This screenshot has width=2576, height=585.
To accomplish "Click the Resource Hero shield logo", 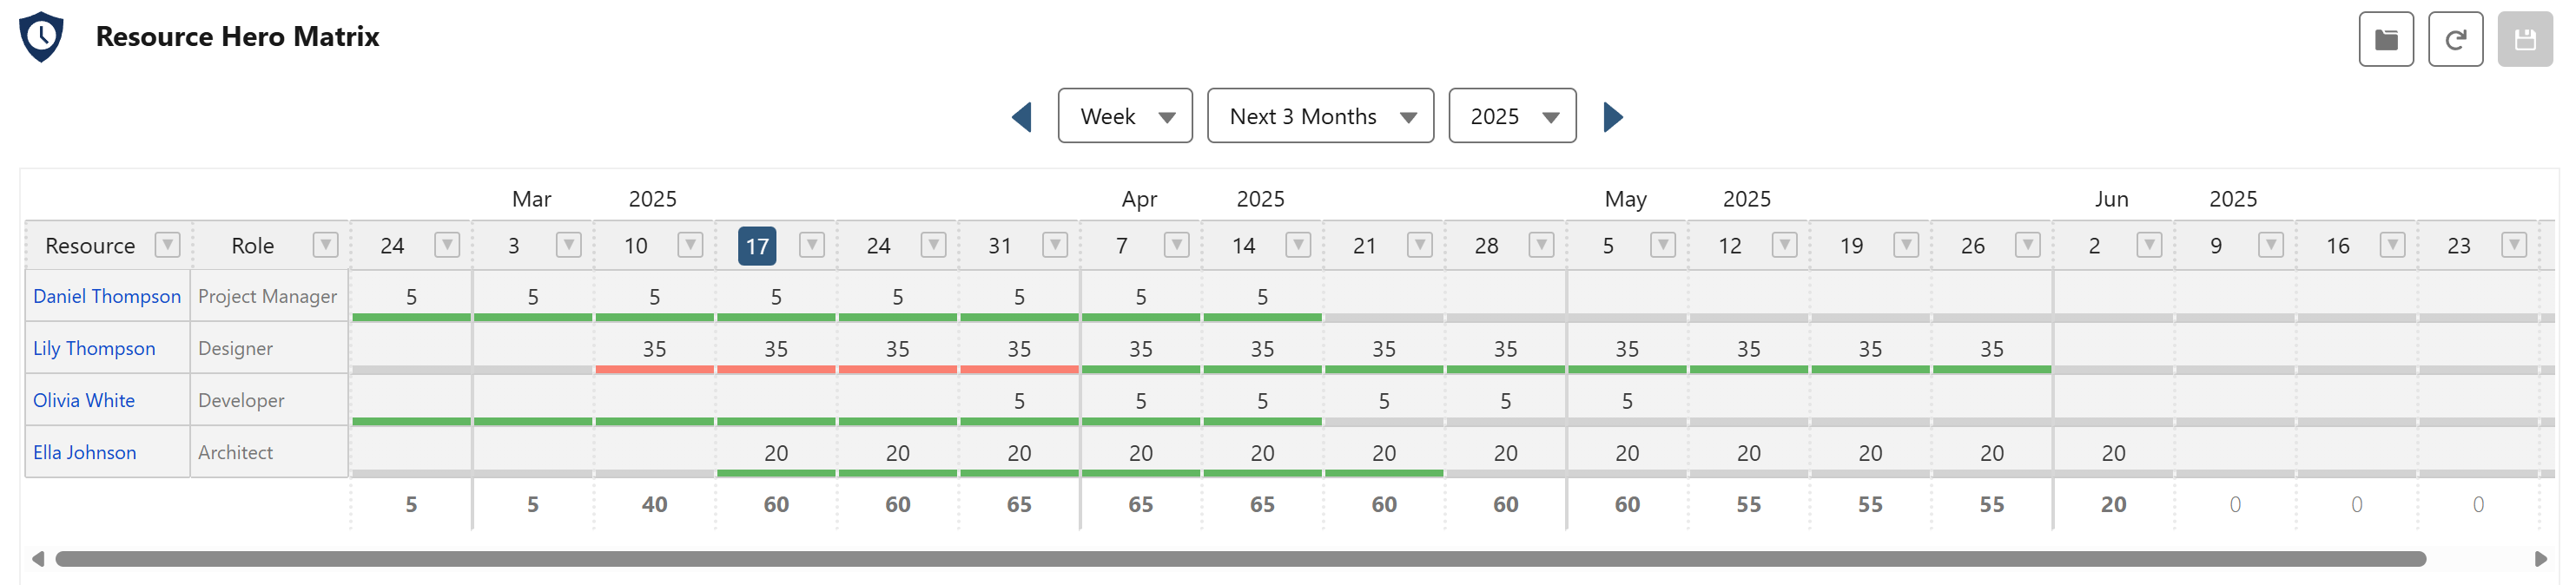I will (40, 37).
